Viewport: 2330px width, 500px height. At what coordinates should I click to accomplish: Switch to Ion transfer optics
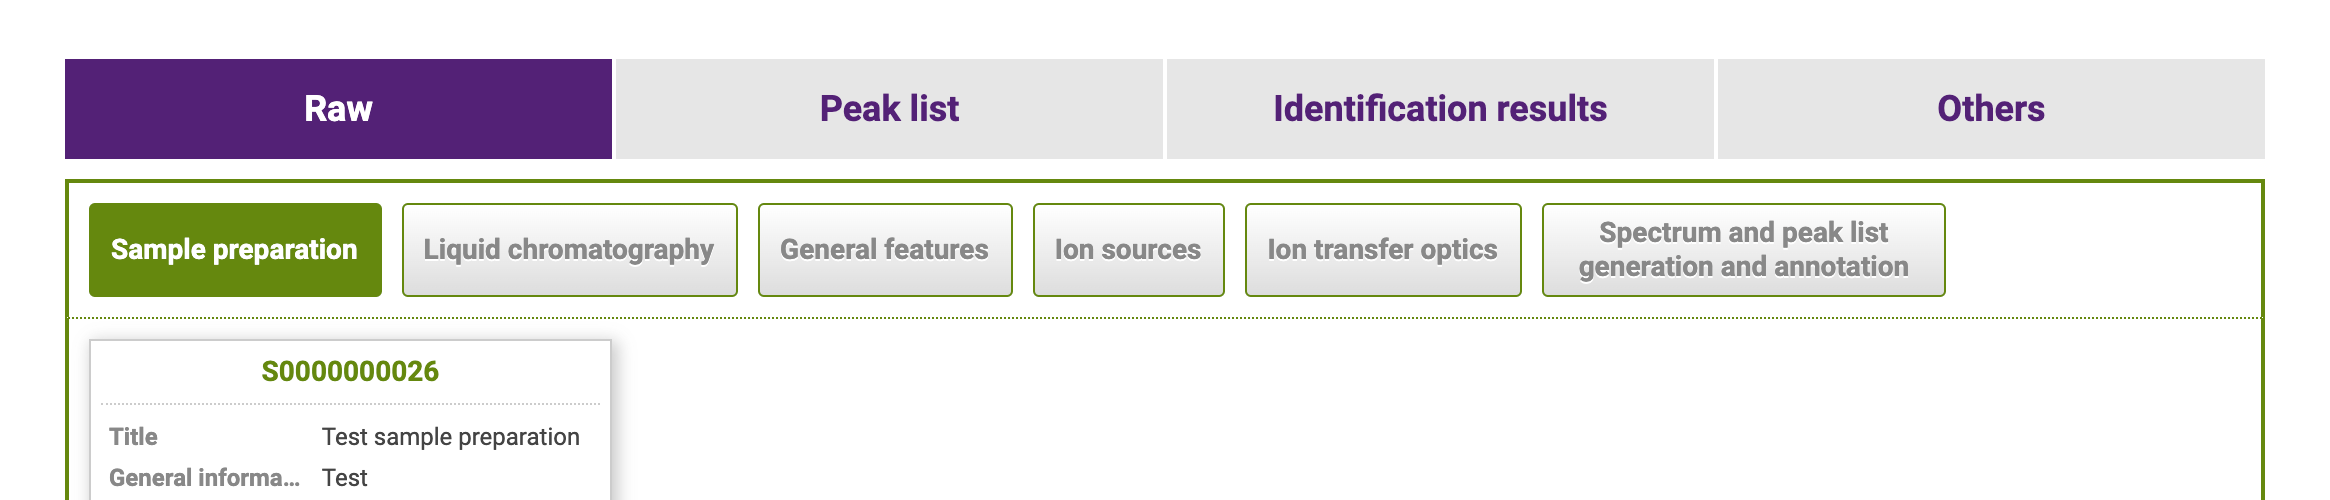pos(1382,250)
